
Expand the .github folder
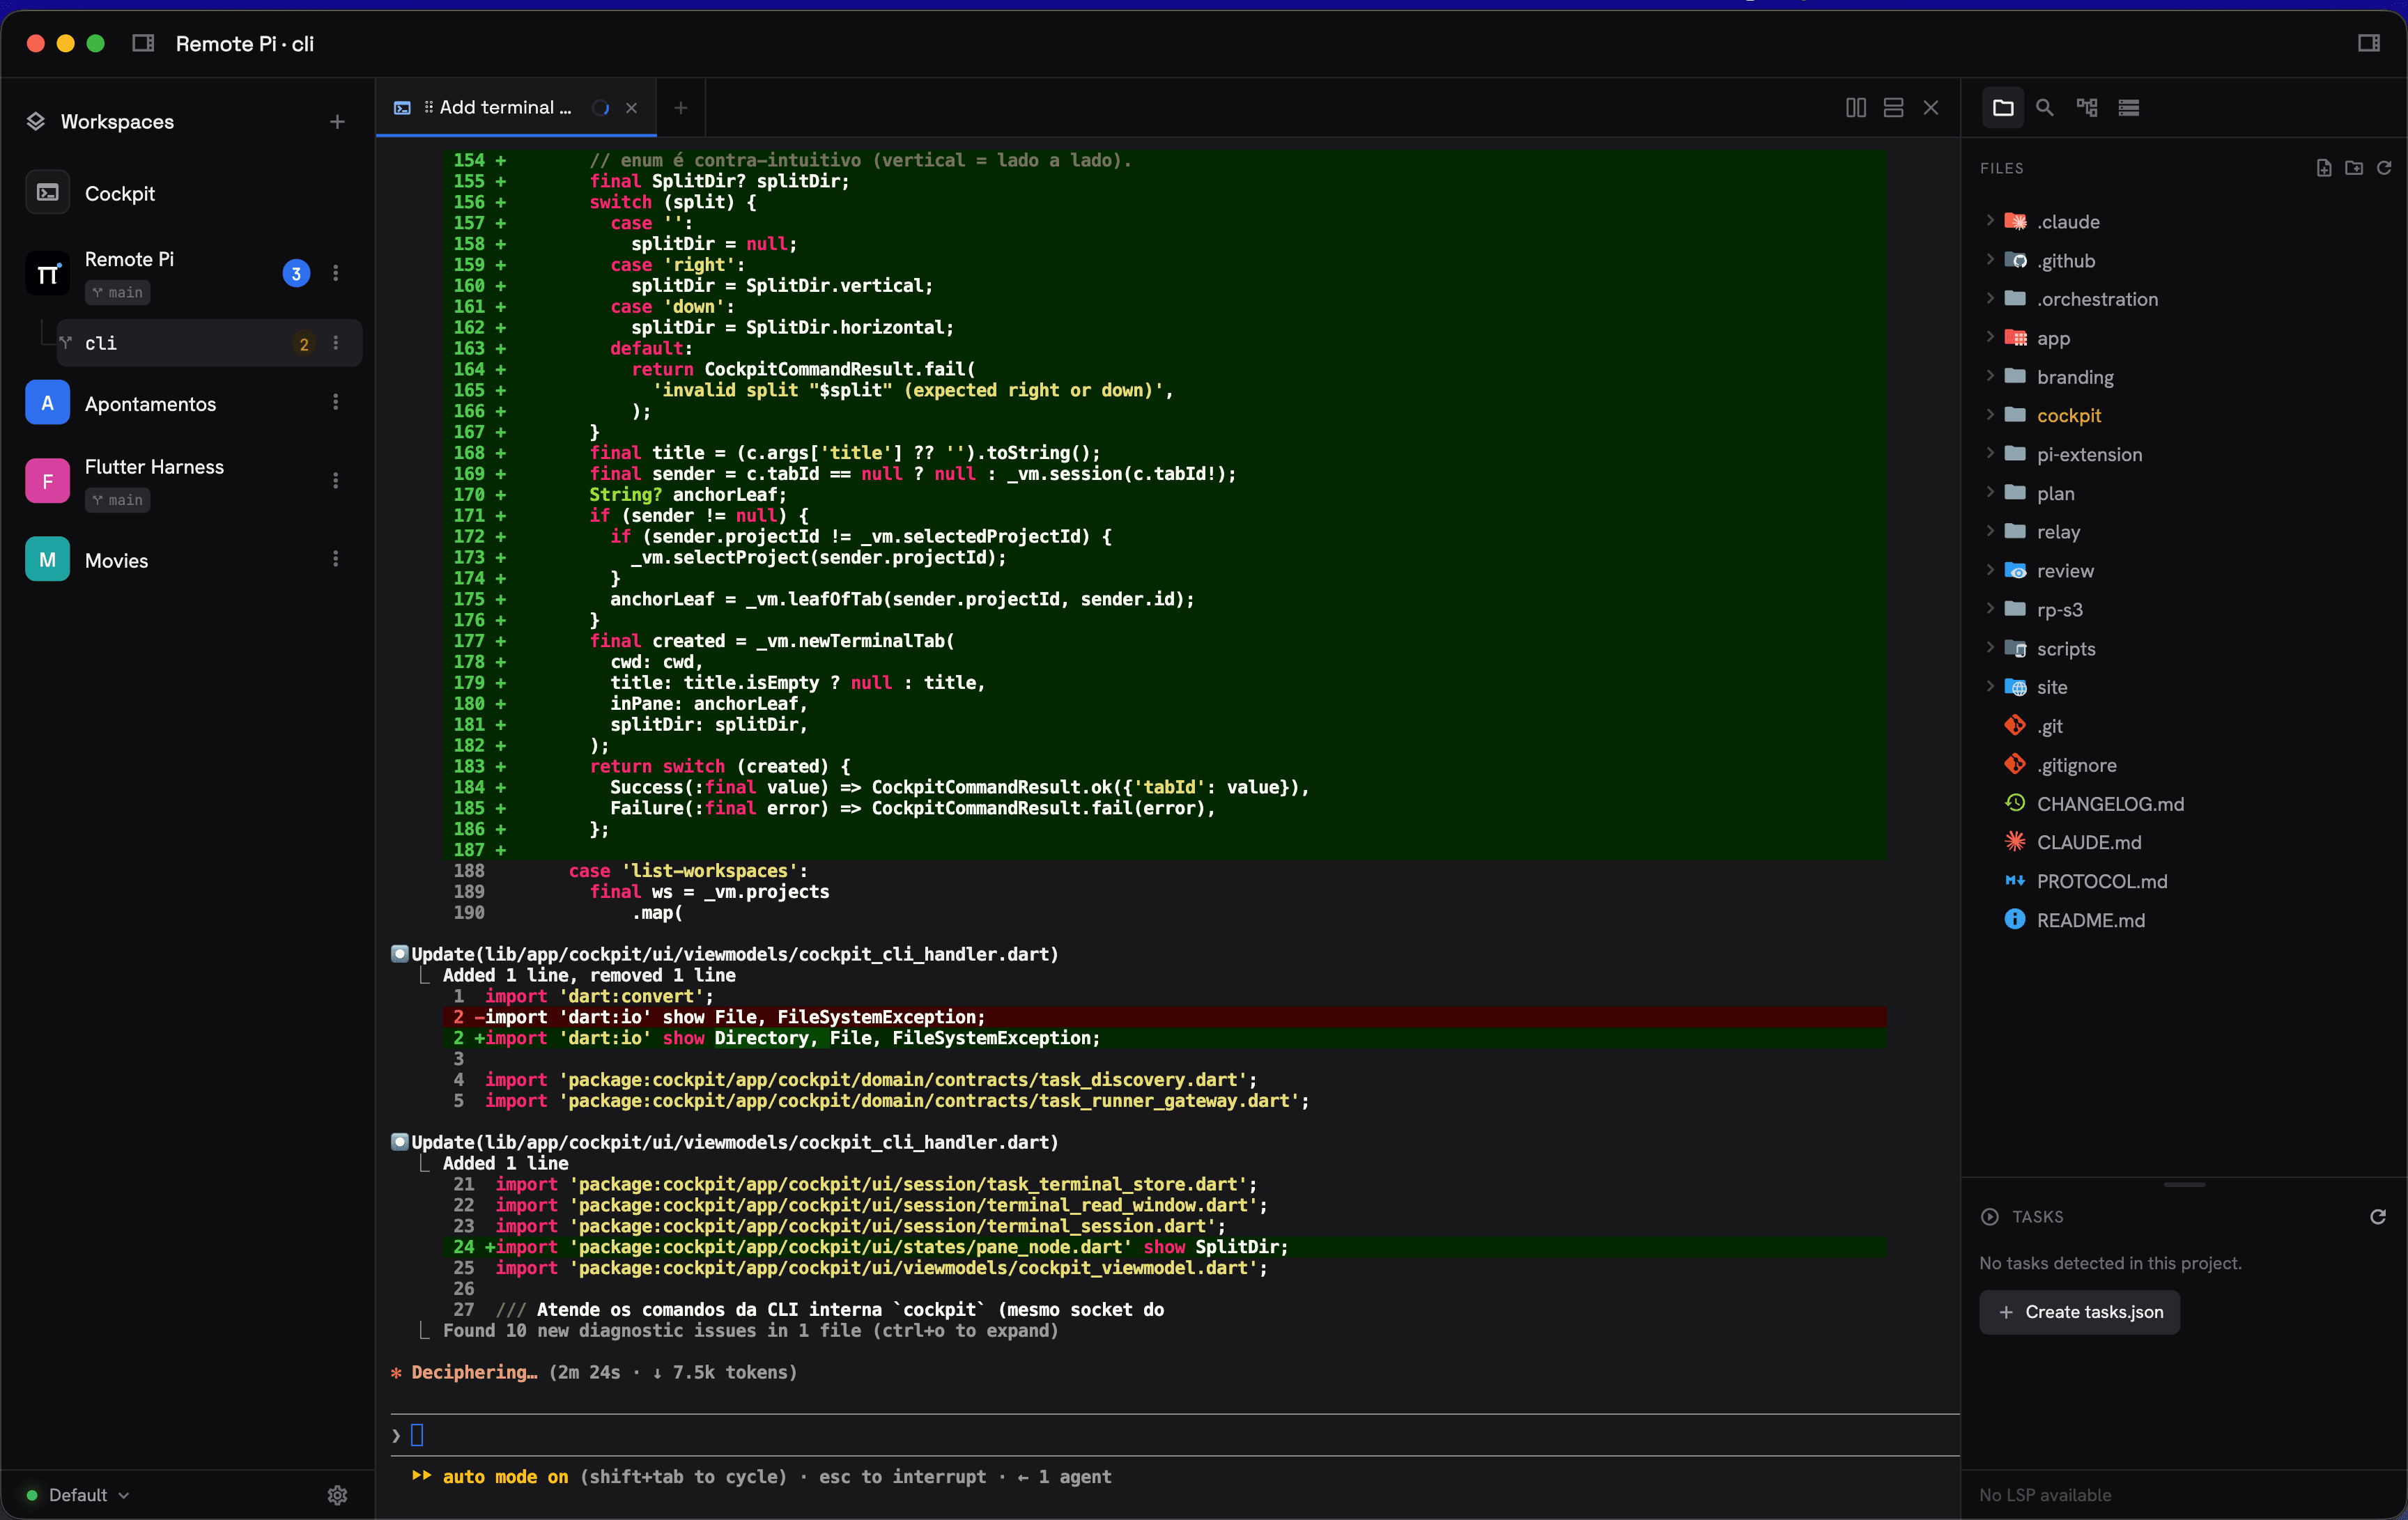pyautogui.click(x=1990, y=260)
